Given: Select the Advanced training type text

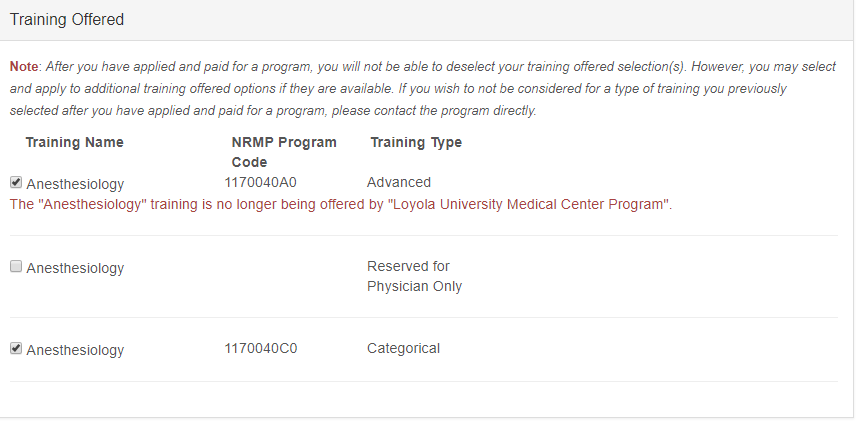Looking at the screenshot, I should pyautogui.click(x=399, y=182).
